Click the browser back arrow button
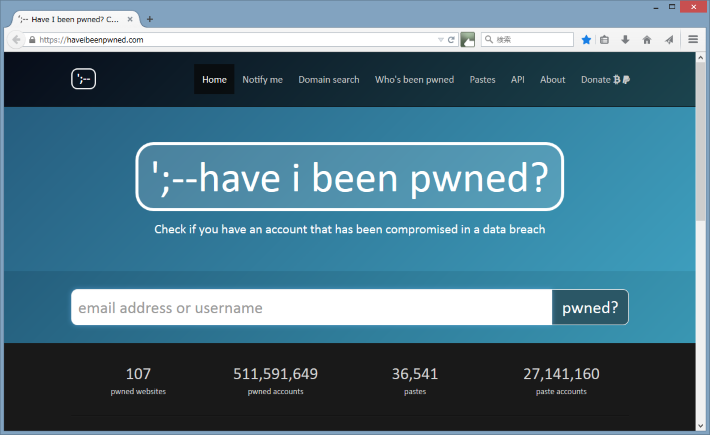The image size is (710, 435). [16, 40]
